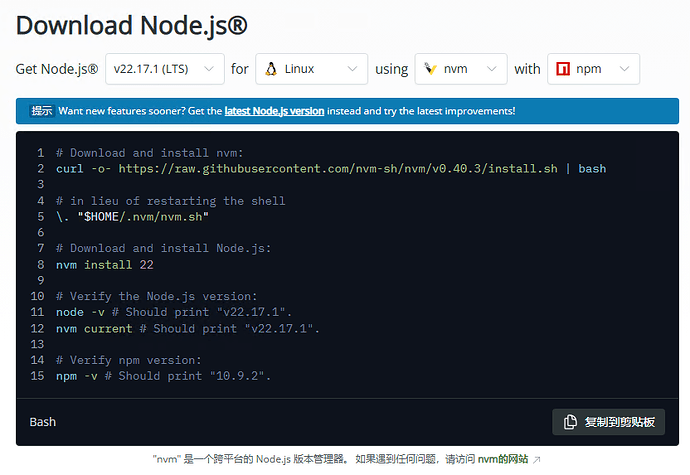Click the chevron in the npm dropdown
This screenshot has width=690, height=475.
624,69
